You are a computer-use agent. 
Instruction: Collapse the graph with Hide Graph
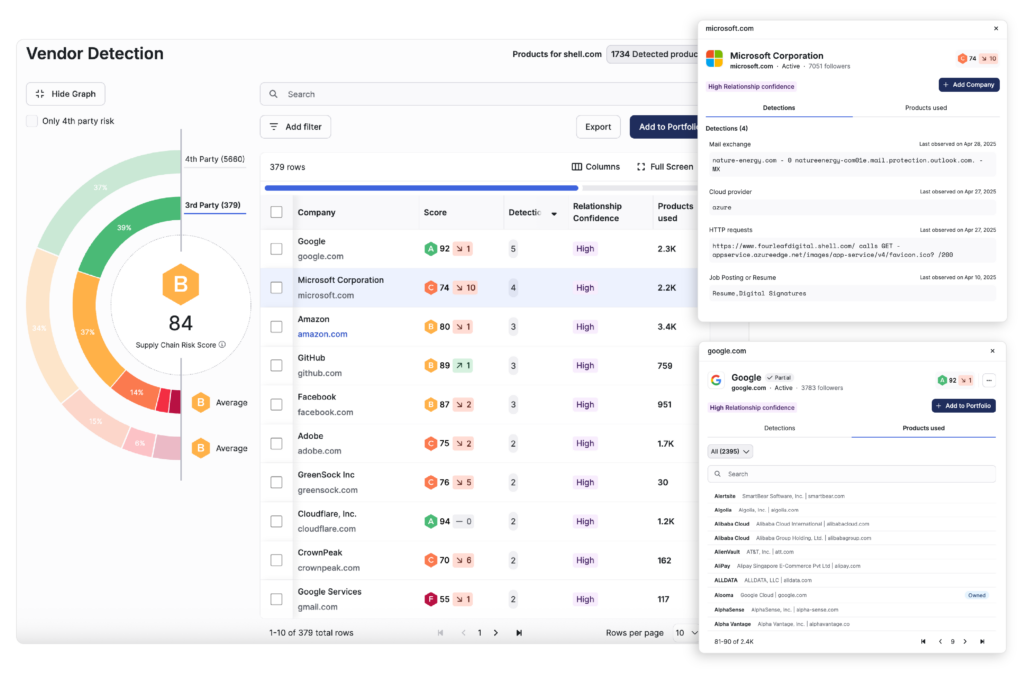point(65,94)
